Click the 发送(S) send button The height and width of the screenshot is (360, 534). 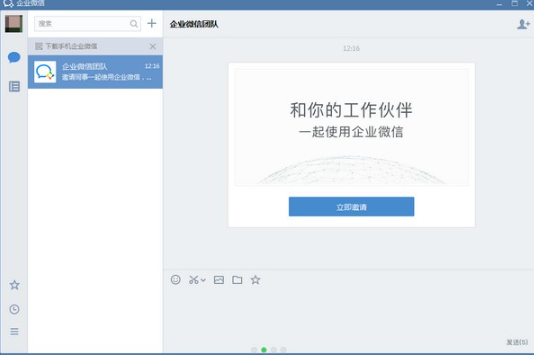tap(517, 342)
